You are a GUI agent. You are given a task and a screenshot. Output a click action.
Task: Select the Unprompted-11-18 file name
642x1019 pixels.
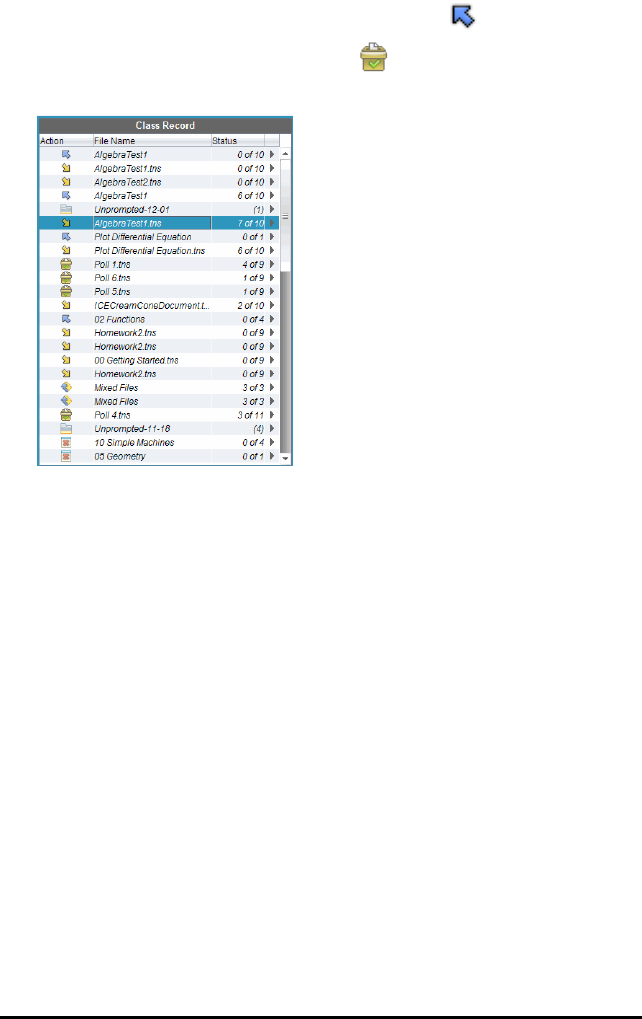(132, 429)
